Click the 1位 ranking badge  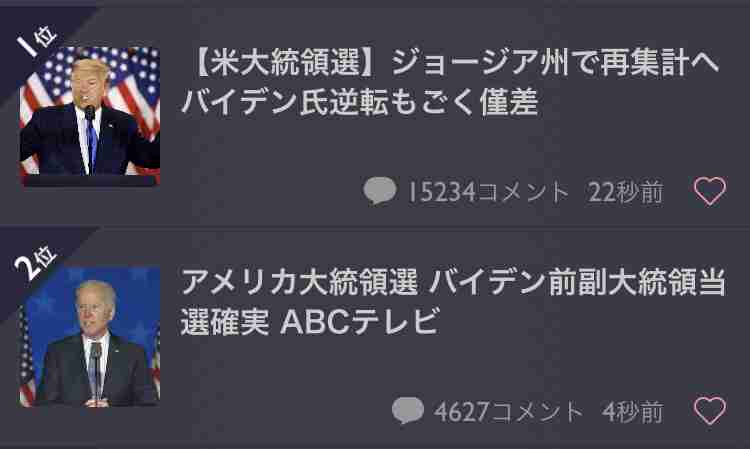36,42
